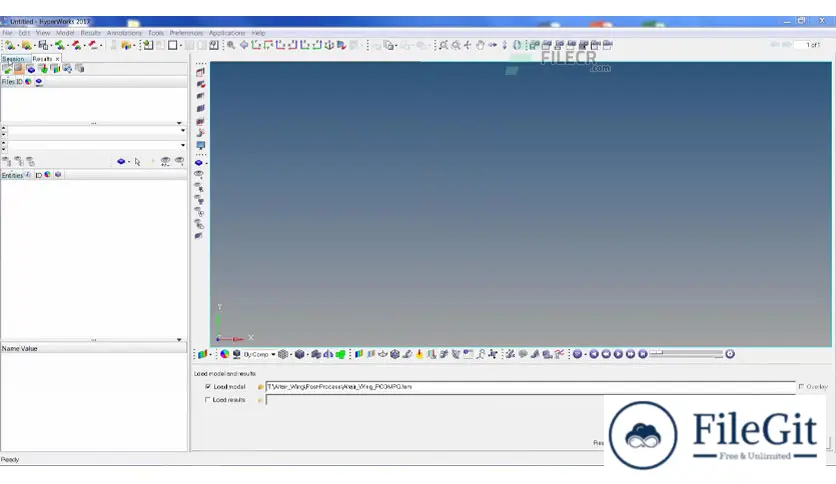Image resolution: width=836 pixels, height=484 pixels.
Task: Go to the last animation frame
Action: 642,354
